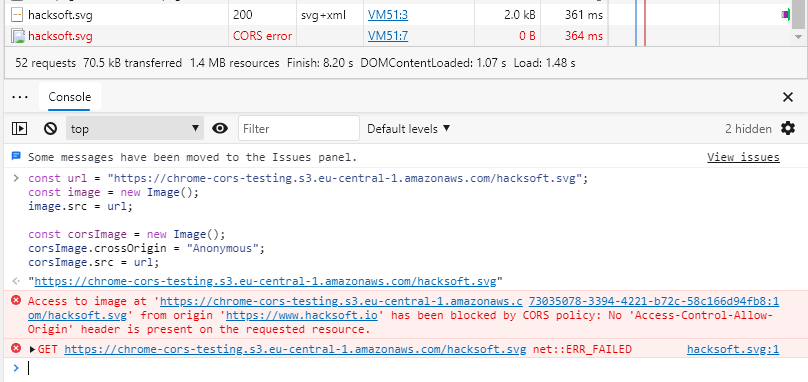Click the View issues link
This screenshot has height=382, width=808.
pyautogui.click(x=743, y=157)
